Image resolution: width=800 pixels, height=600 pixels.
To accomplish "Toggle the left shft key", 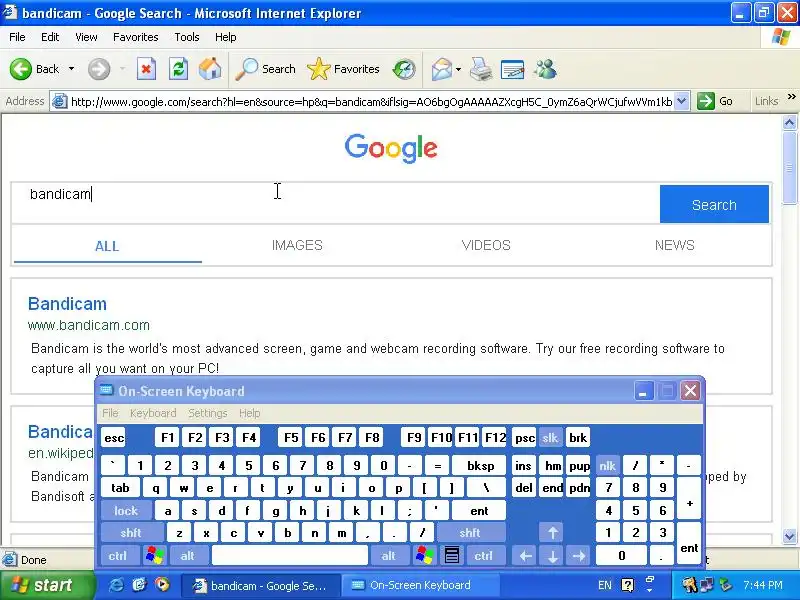I will tap(131, 533).
